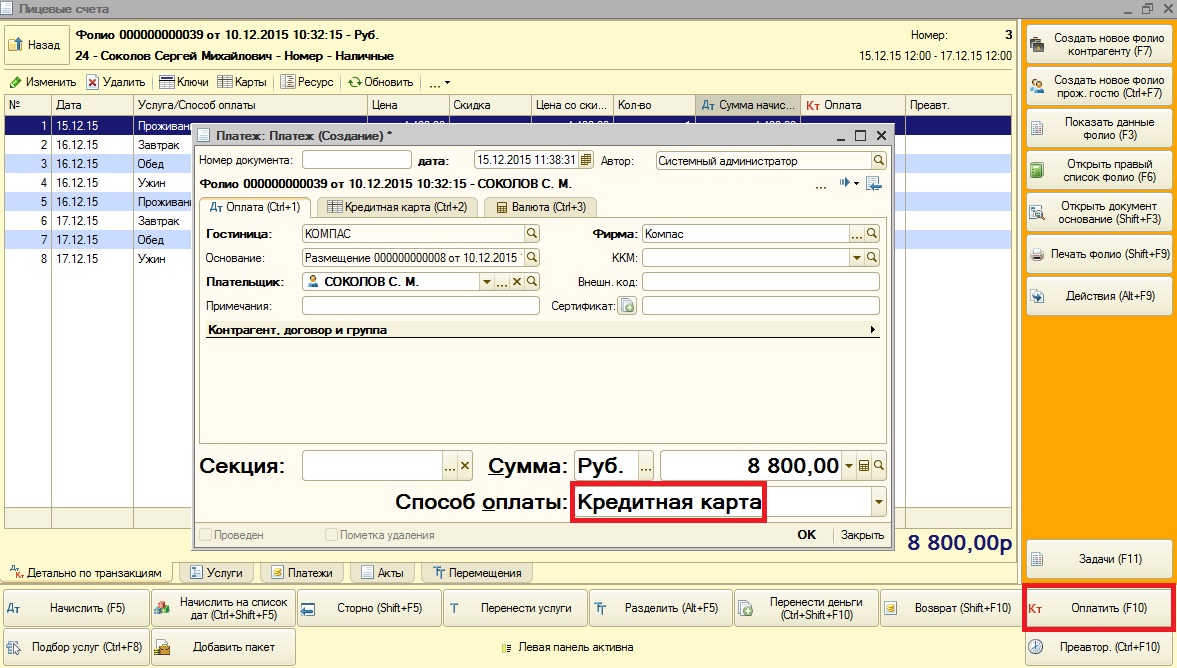Click Открыть документ основание (Shift+F3)
The image size is (1177, 668).
[1099, 212]
